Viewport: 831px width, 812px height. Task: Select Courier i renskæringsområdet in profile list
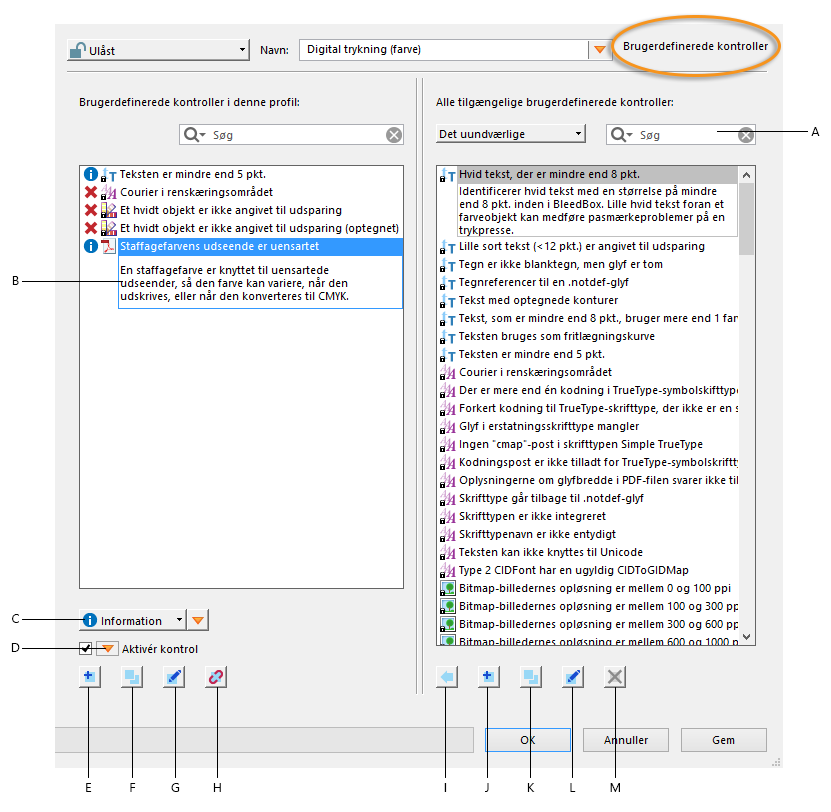pyautogui.click(x=241, y=192)
